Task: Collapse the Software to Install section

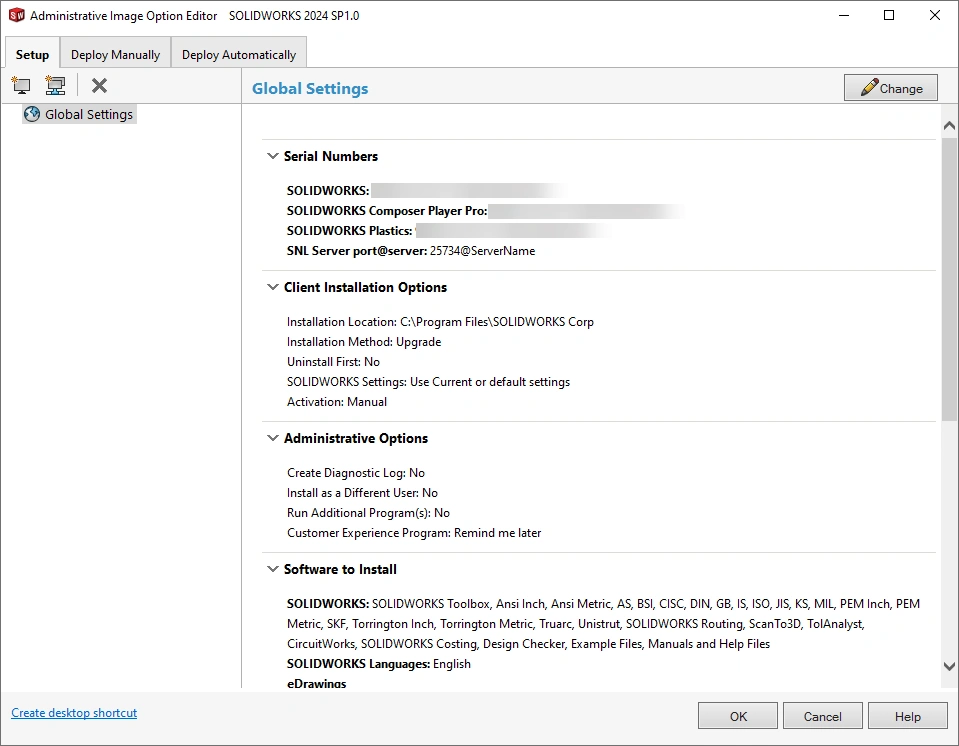Action: tap(272, 569)
